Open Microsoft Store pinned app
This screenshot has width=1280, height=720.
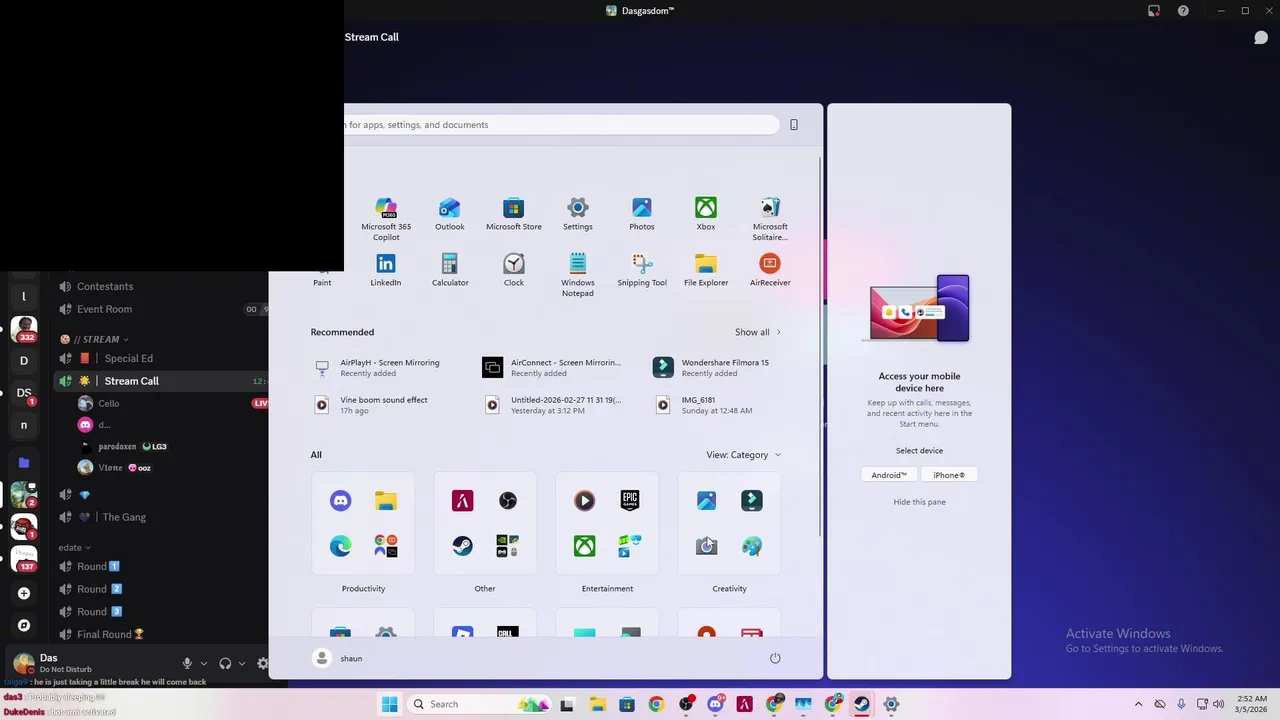[514, 214]
